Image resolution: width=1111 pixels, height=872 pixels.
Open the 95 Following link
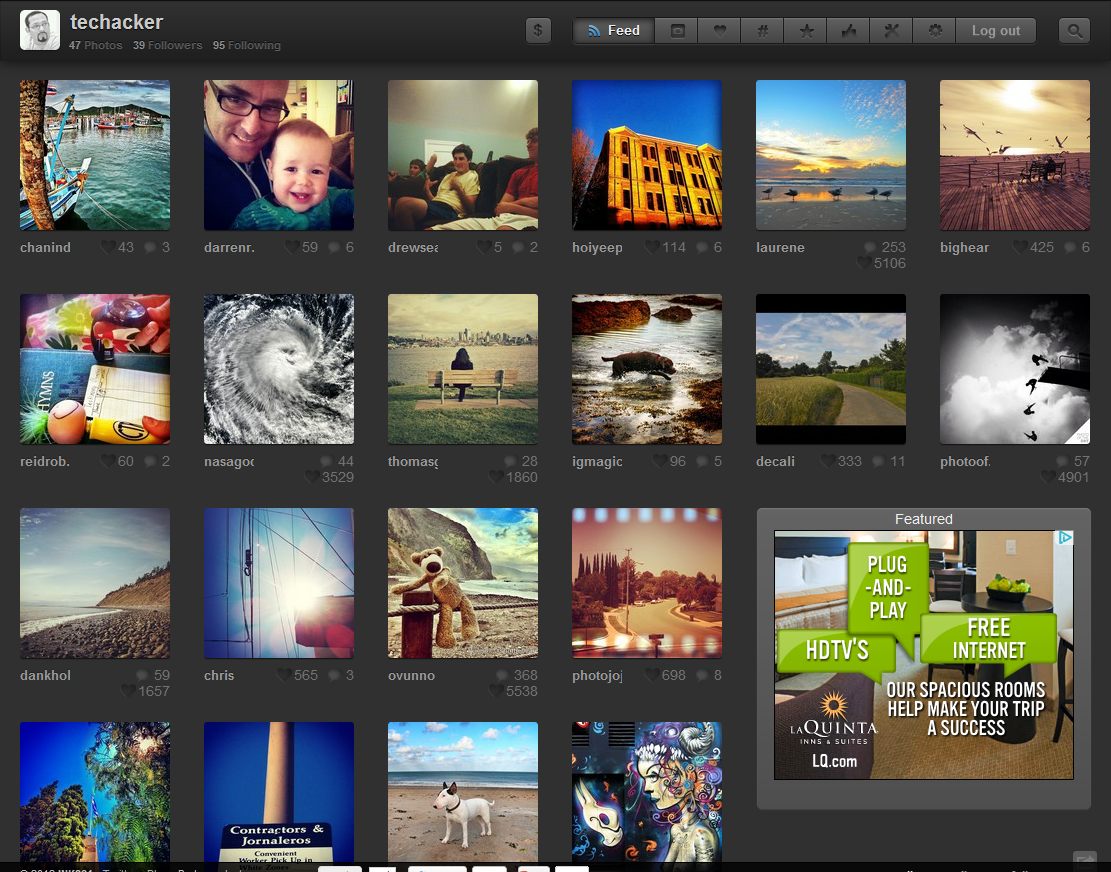pos(247,46)
